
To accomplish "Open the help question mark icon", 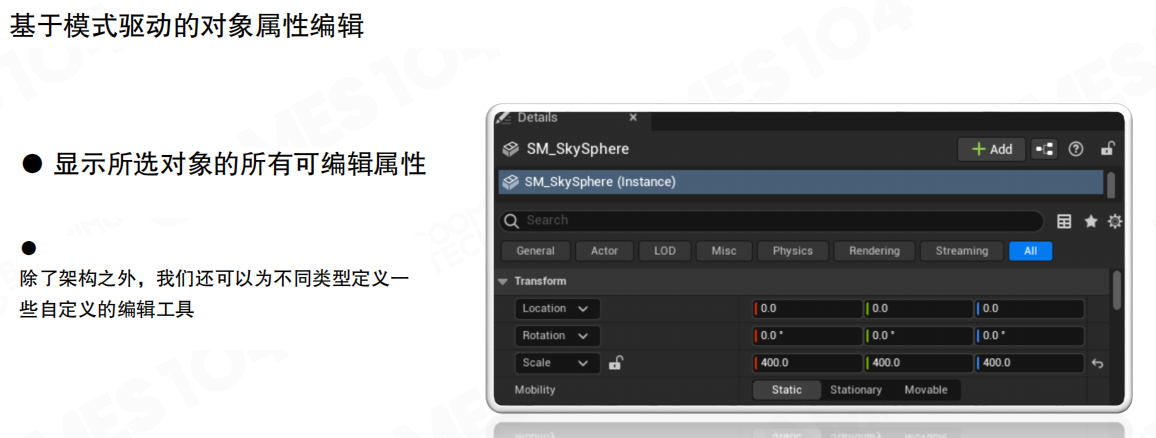I will click(1076, 149).
